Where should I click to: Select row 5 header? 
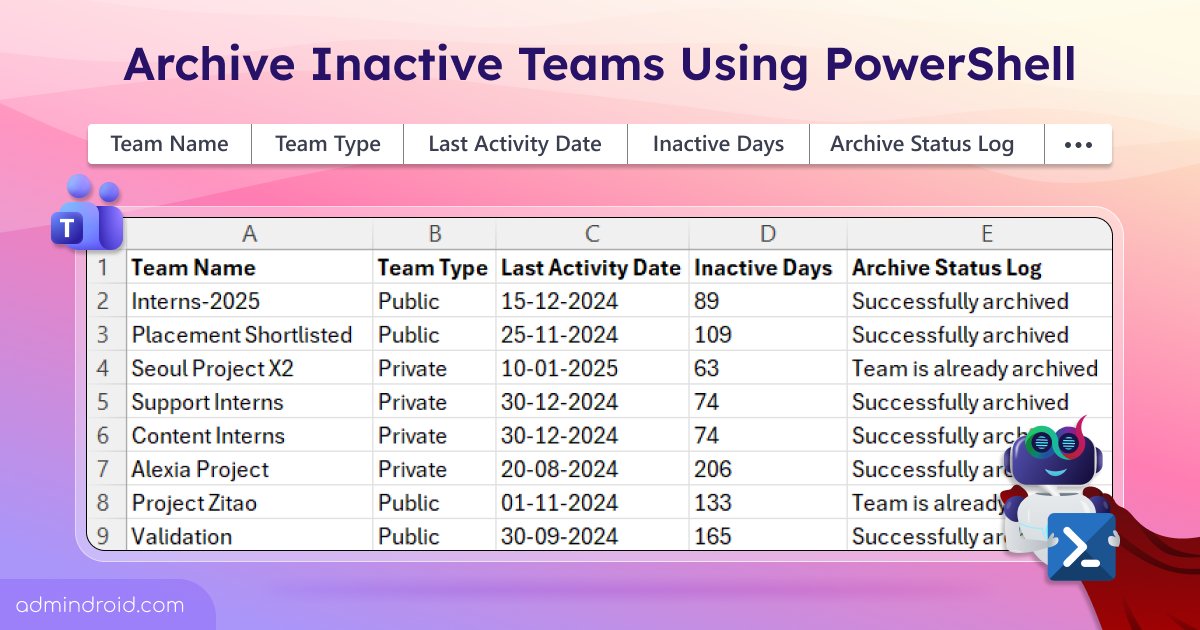[103, 402]
